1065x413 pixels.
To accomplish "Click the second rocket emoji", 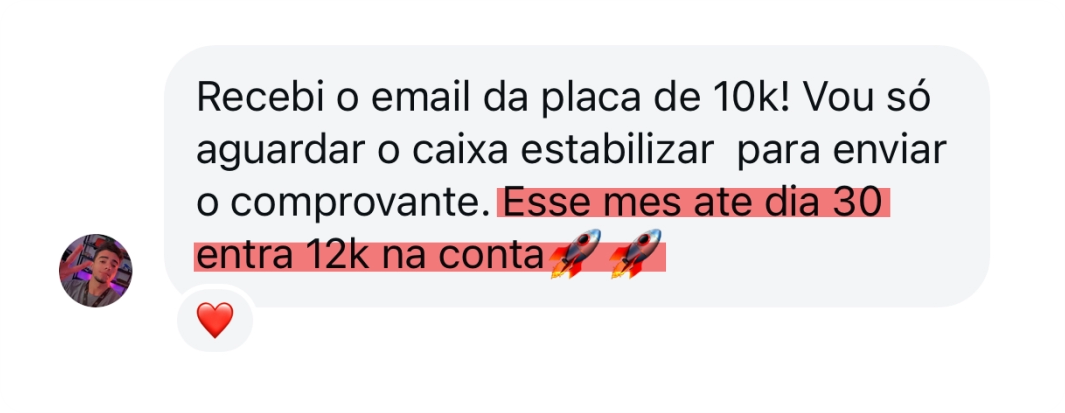I will coord(636,253).
